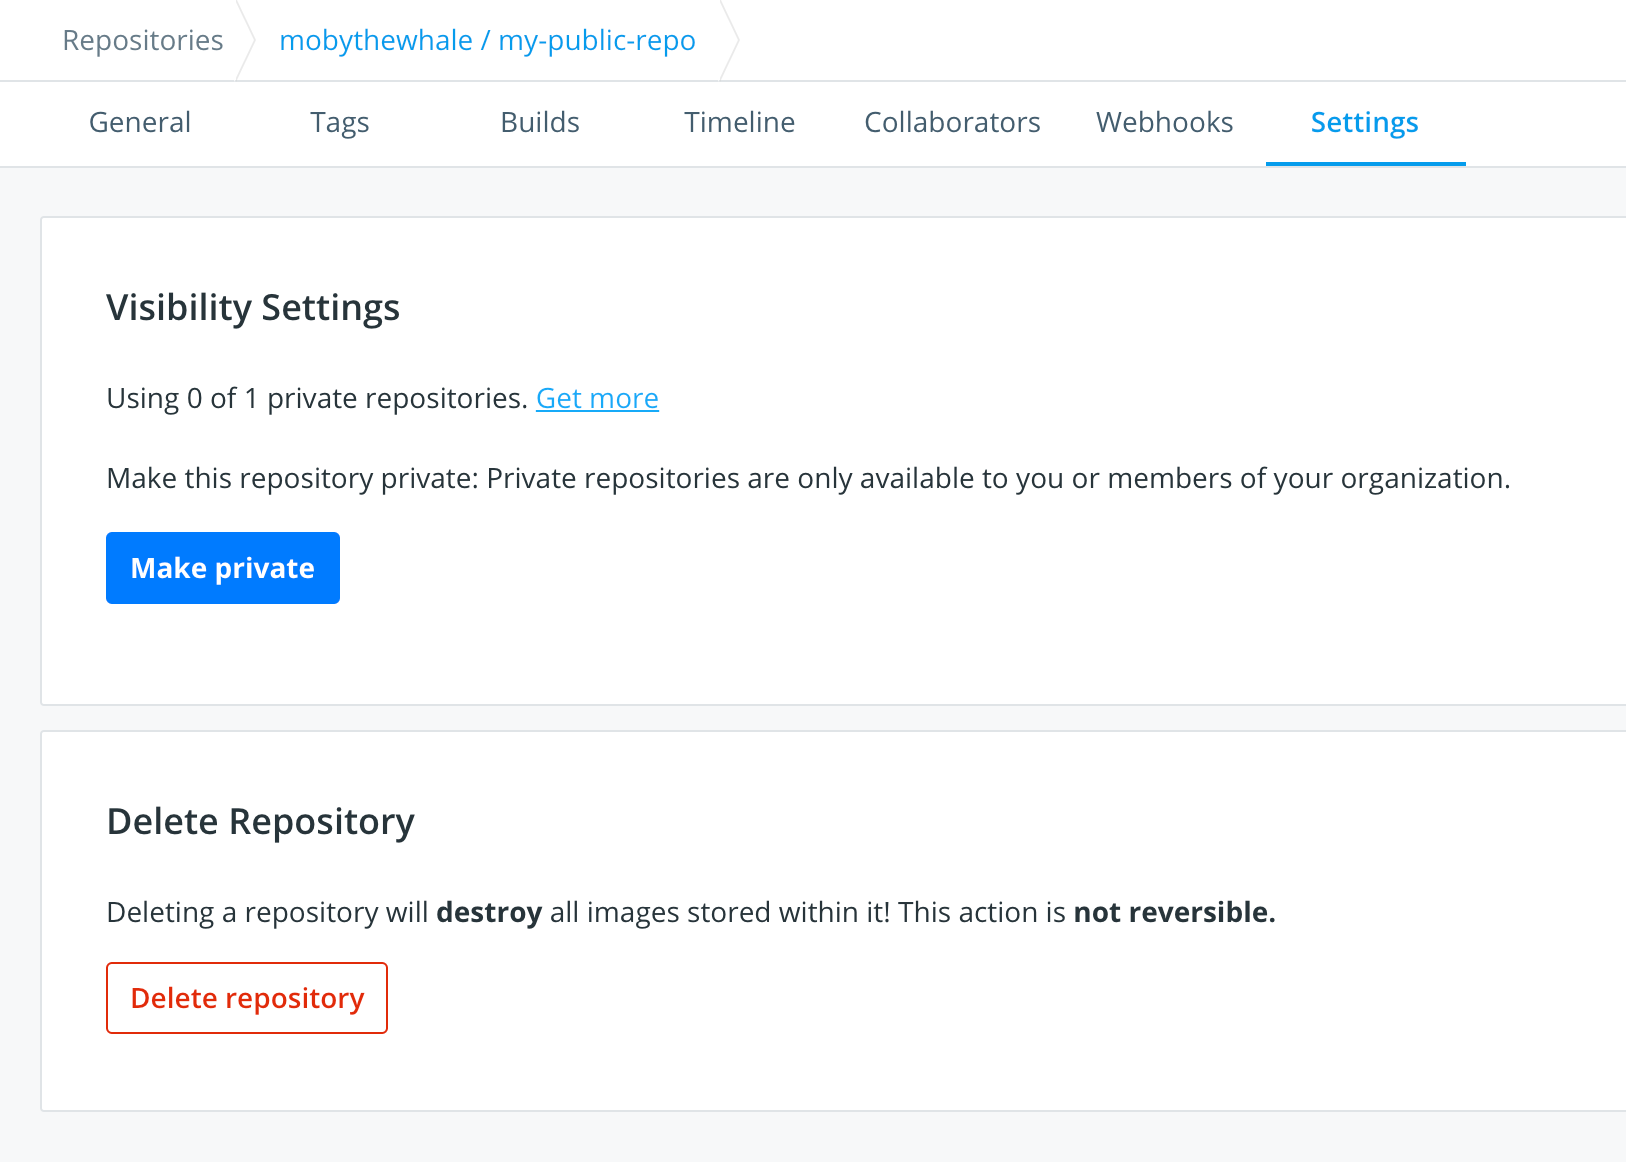Viewport: 1626px width, 1162px height.
Task: Click the private repositories usage text
Action: pos(316,398)
